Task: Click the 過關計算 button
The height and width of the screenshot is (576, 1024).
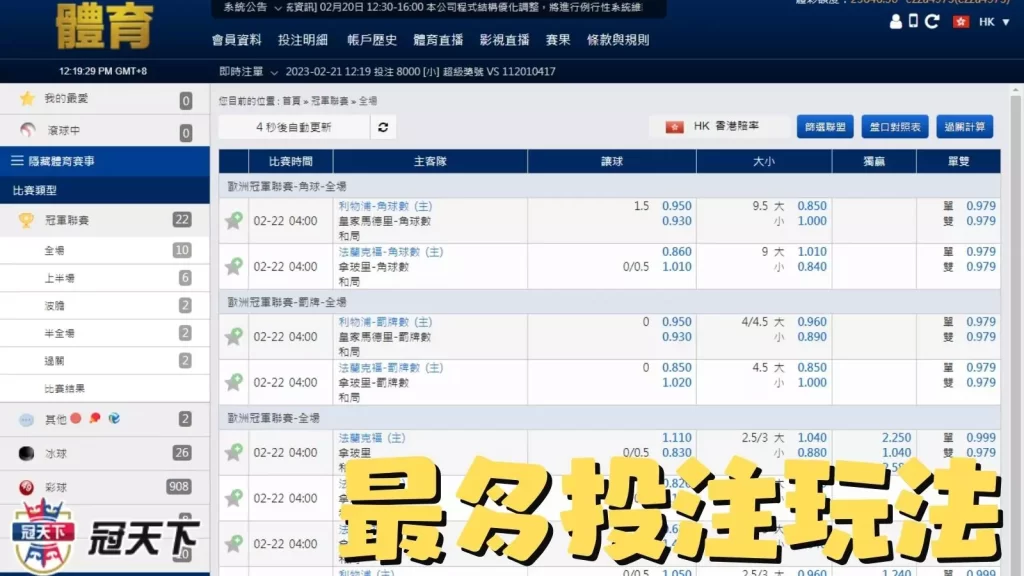Action: click(964, 127)
